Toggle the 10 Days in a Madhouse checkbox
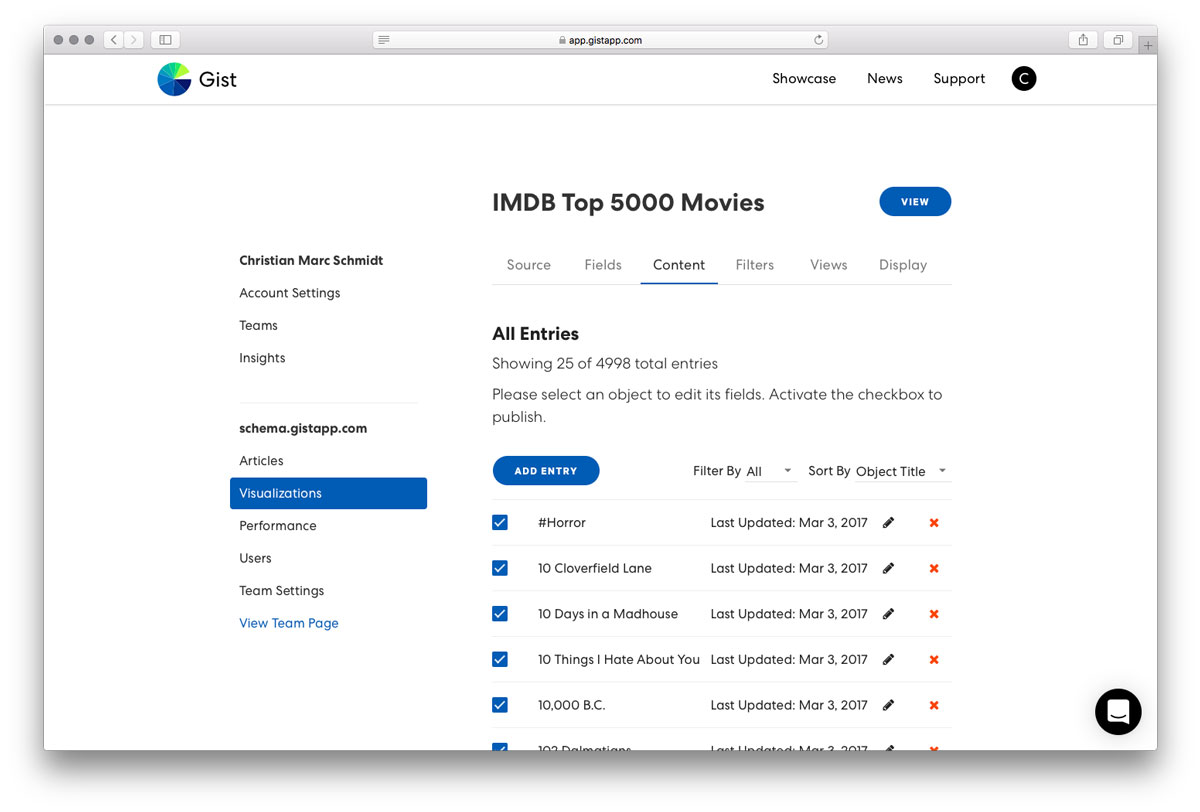The height and width of the screenshot is (812, 1200). [500, 614]
